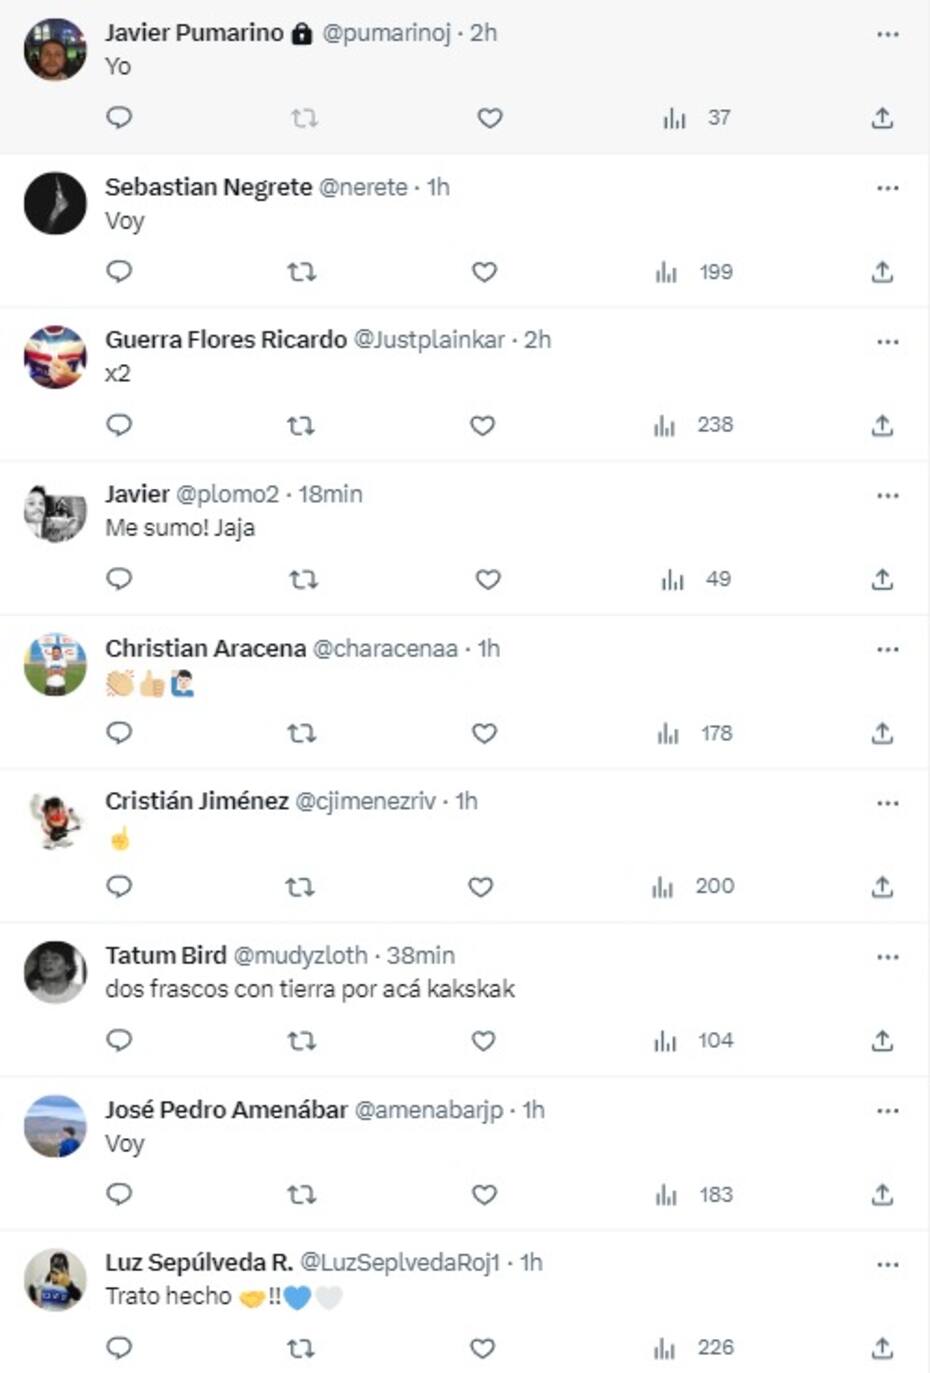Share Luz Sepúlveda R.'s tweet
Viewport: 930px width, 1373px height.
click(882, 1348)
